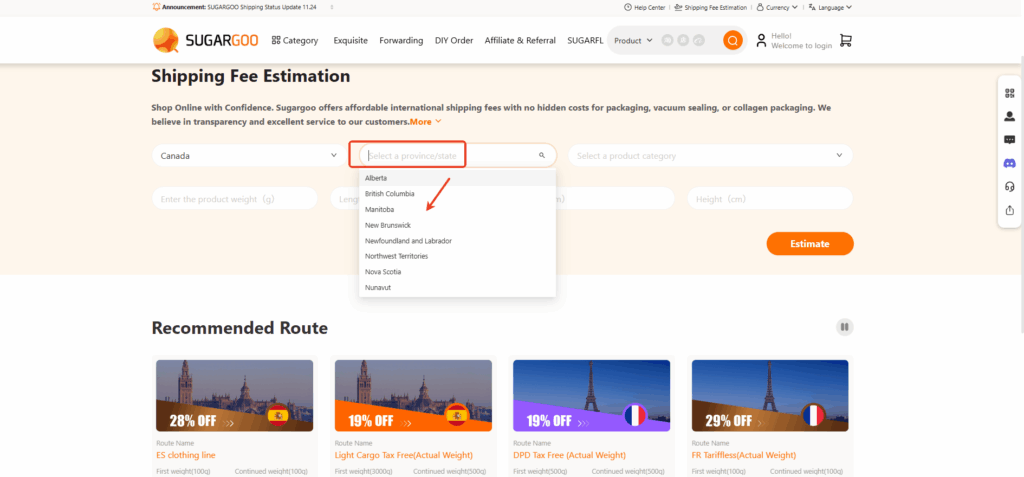Open the Exquisite nav item
The height and width of the screenshot is (477, 1024).
(350, 41)
